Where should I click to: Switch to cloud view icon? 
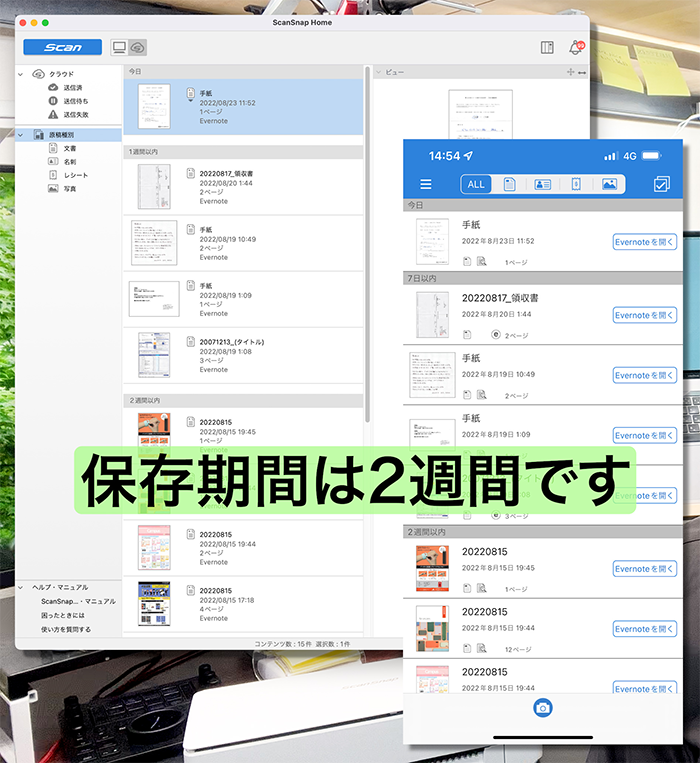coord(138,47)
